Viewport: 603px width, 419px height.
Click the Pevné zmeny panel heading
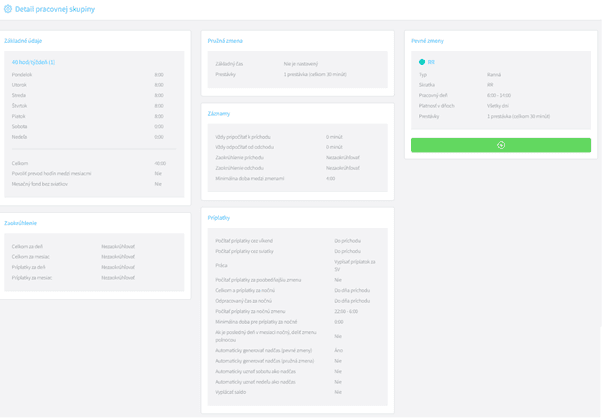[427, 41]
